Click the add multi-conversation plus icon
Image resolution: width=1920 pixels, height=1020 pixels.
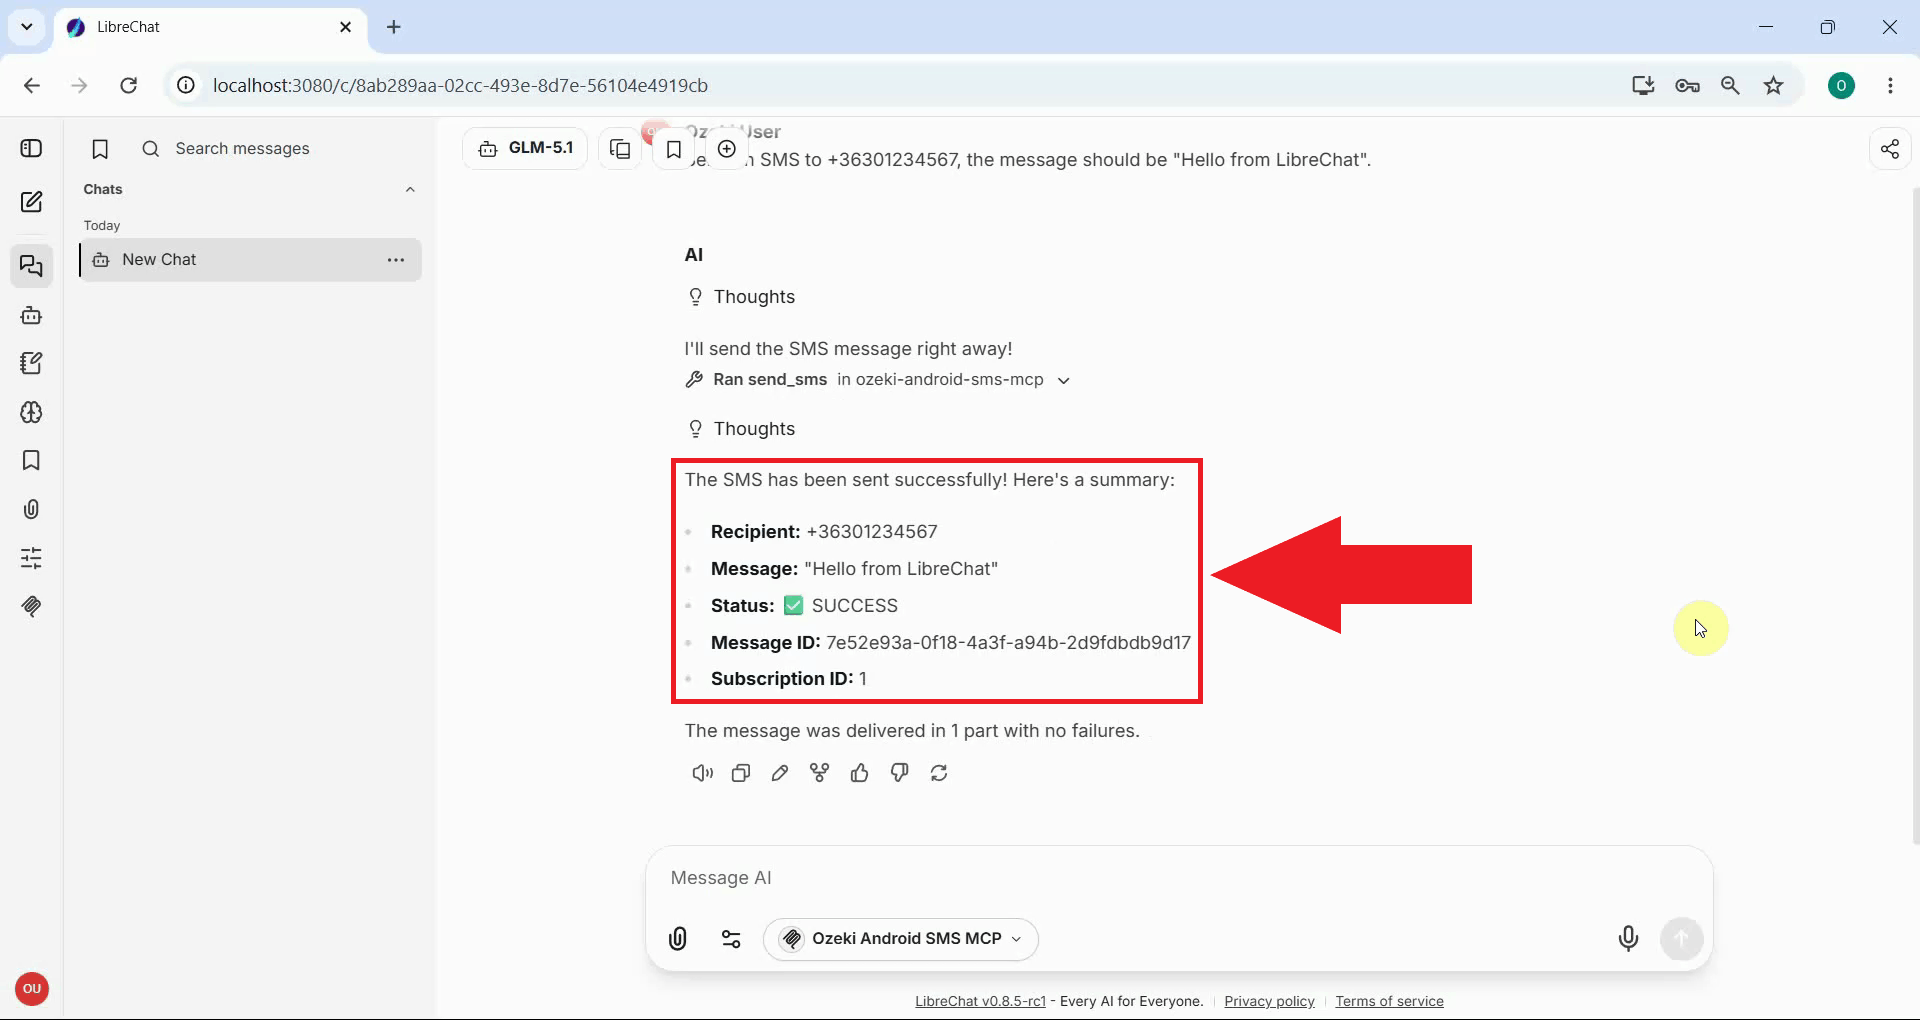(x=727, y=149)
